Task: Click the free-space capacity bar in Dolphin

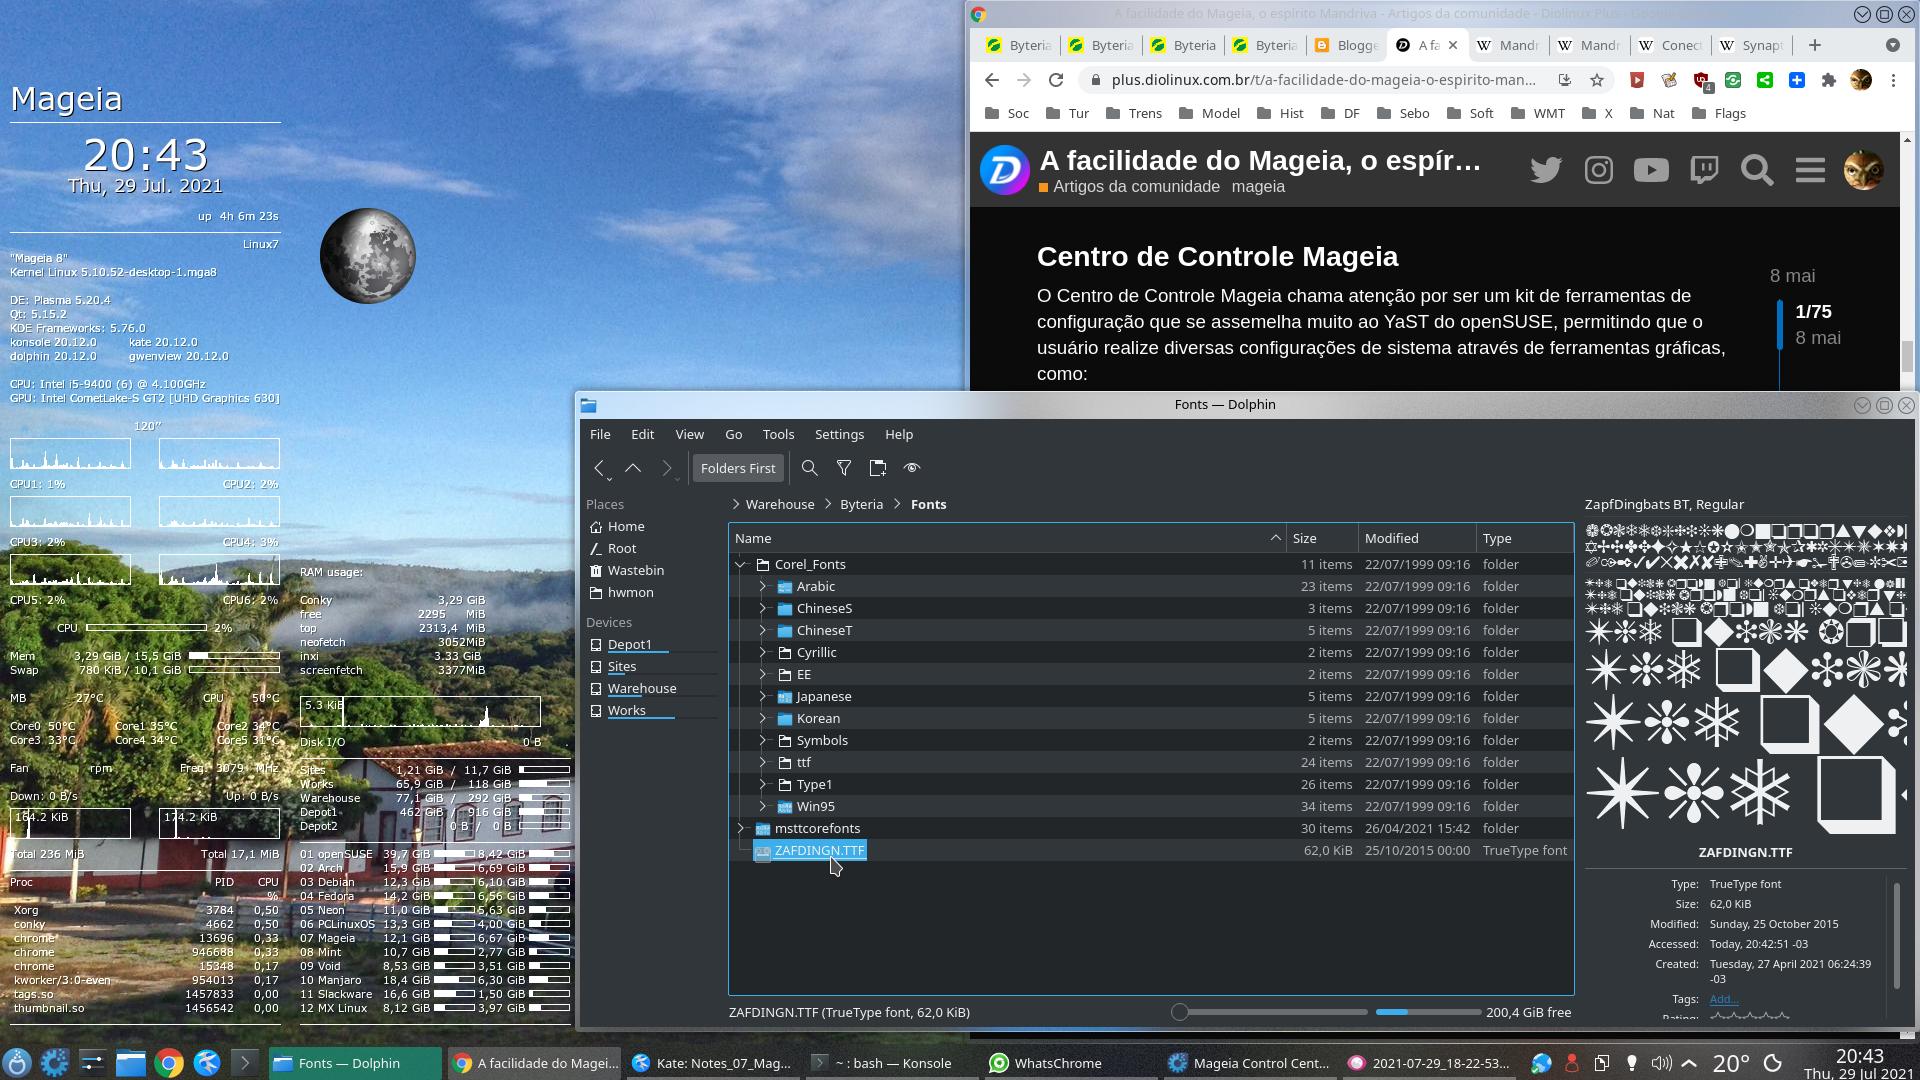Action: point(1428,1013)
